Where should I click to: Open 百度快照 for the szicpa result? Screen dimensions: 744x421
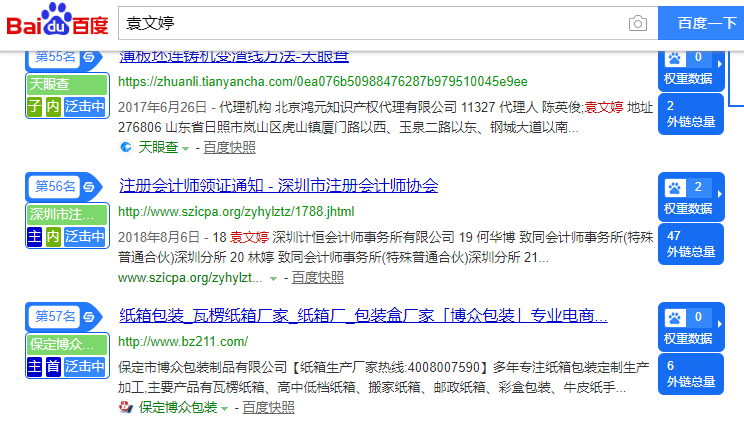[x=317, y=278]
